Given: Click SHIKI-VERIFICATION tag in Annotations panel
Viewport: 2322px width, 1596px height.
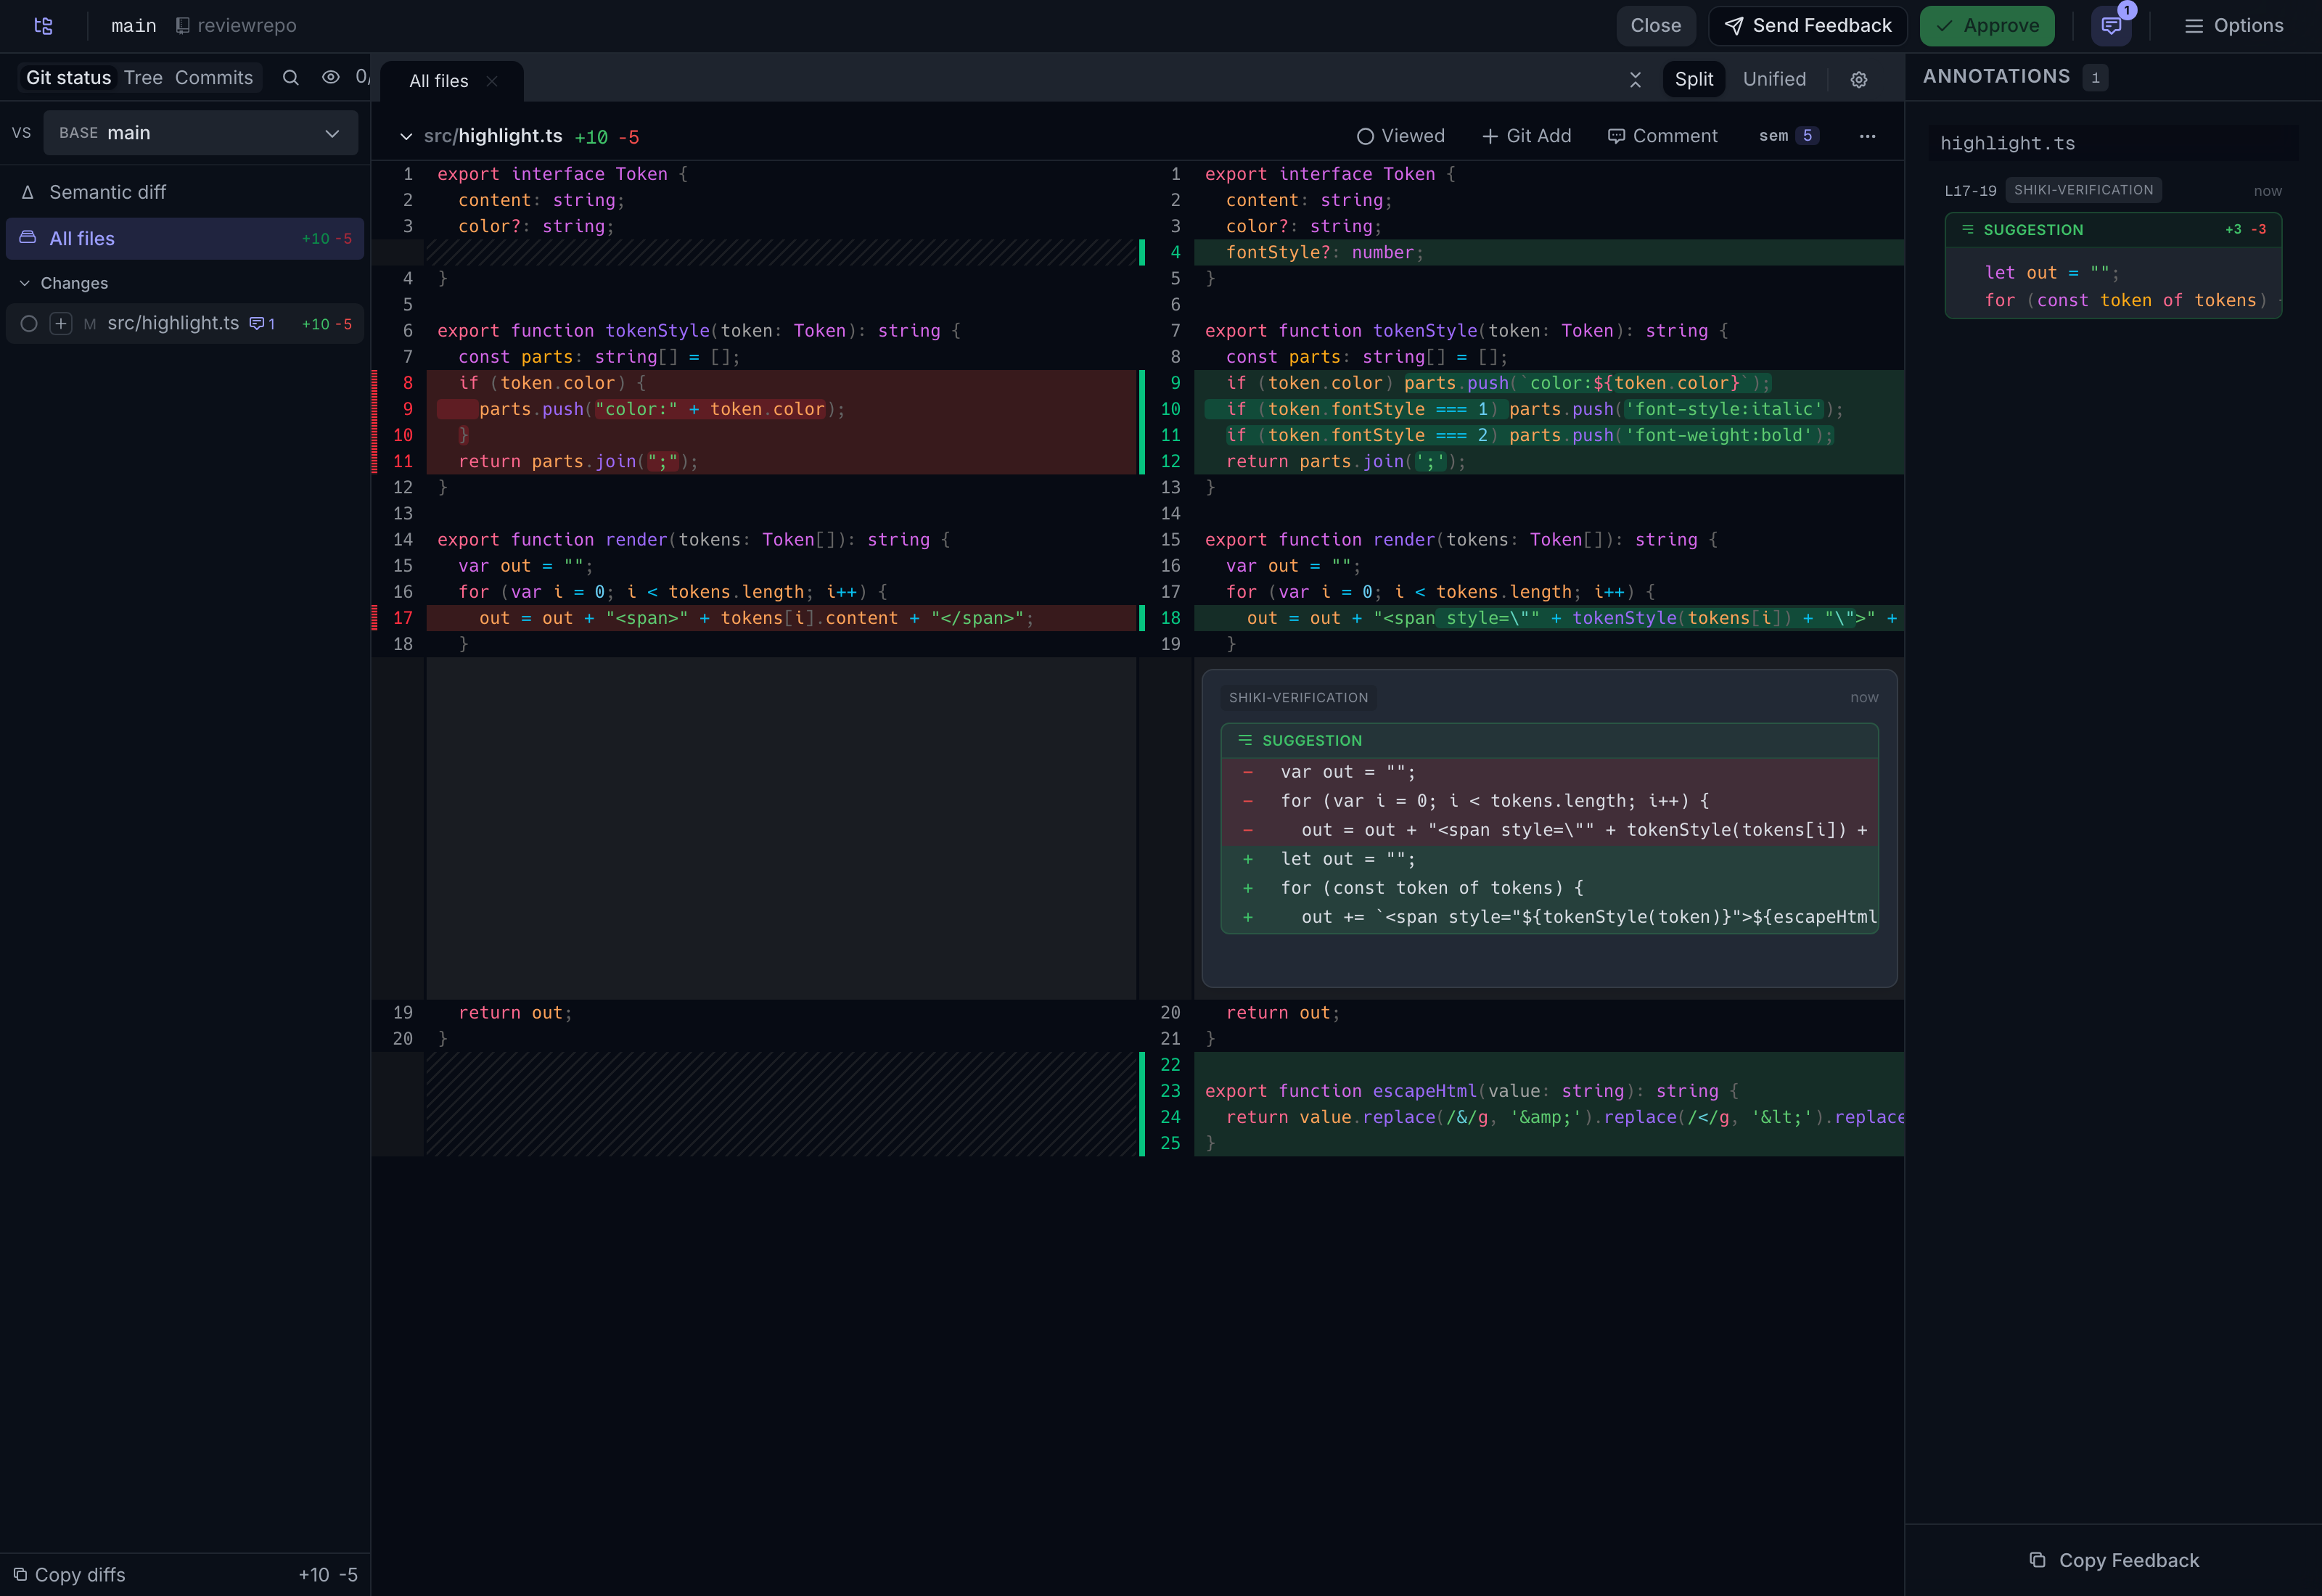Looking at the screenshot, I should click(x=2083, y=190).
